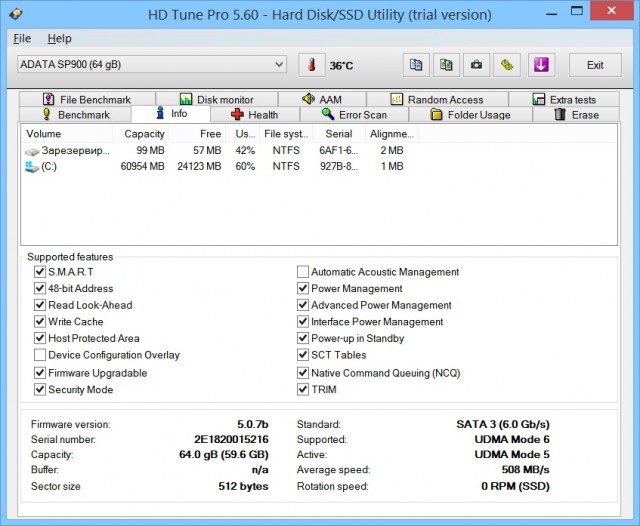Open the File Benchmark tab

click(87, 100)
